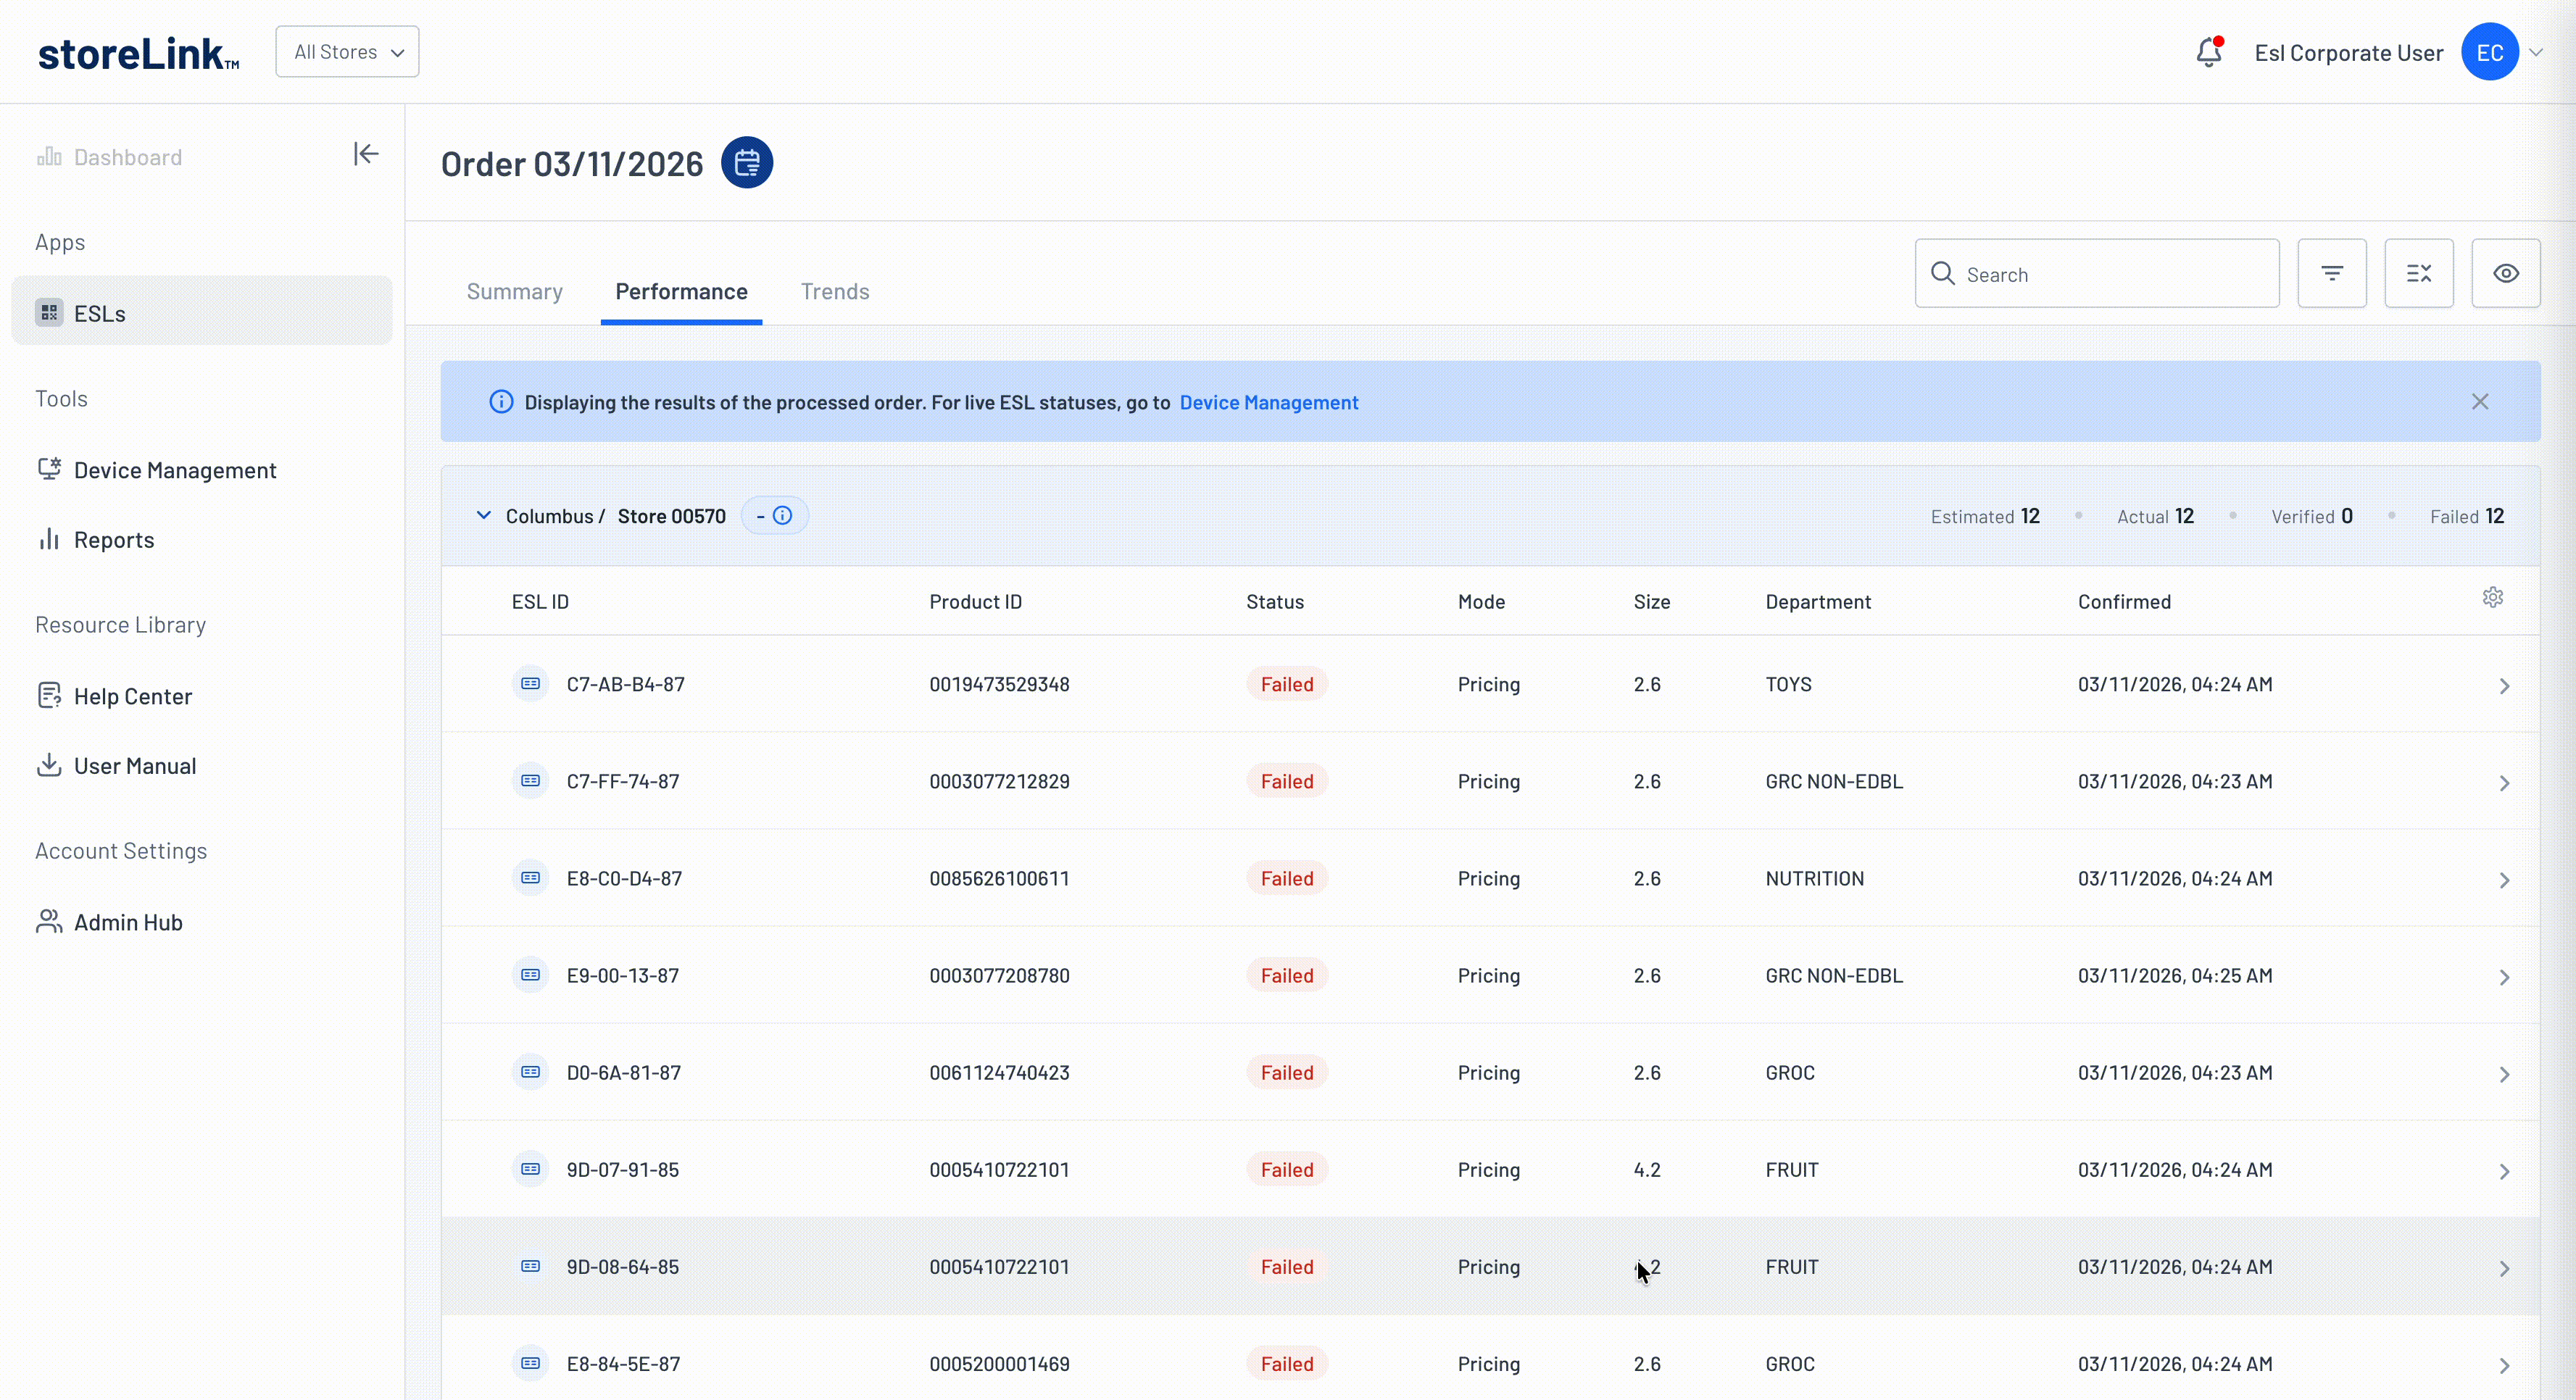Open Help Center link
Viewport: 2576px width, 1400px height.
coord(133,696)
